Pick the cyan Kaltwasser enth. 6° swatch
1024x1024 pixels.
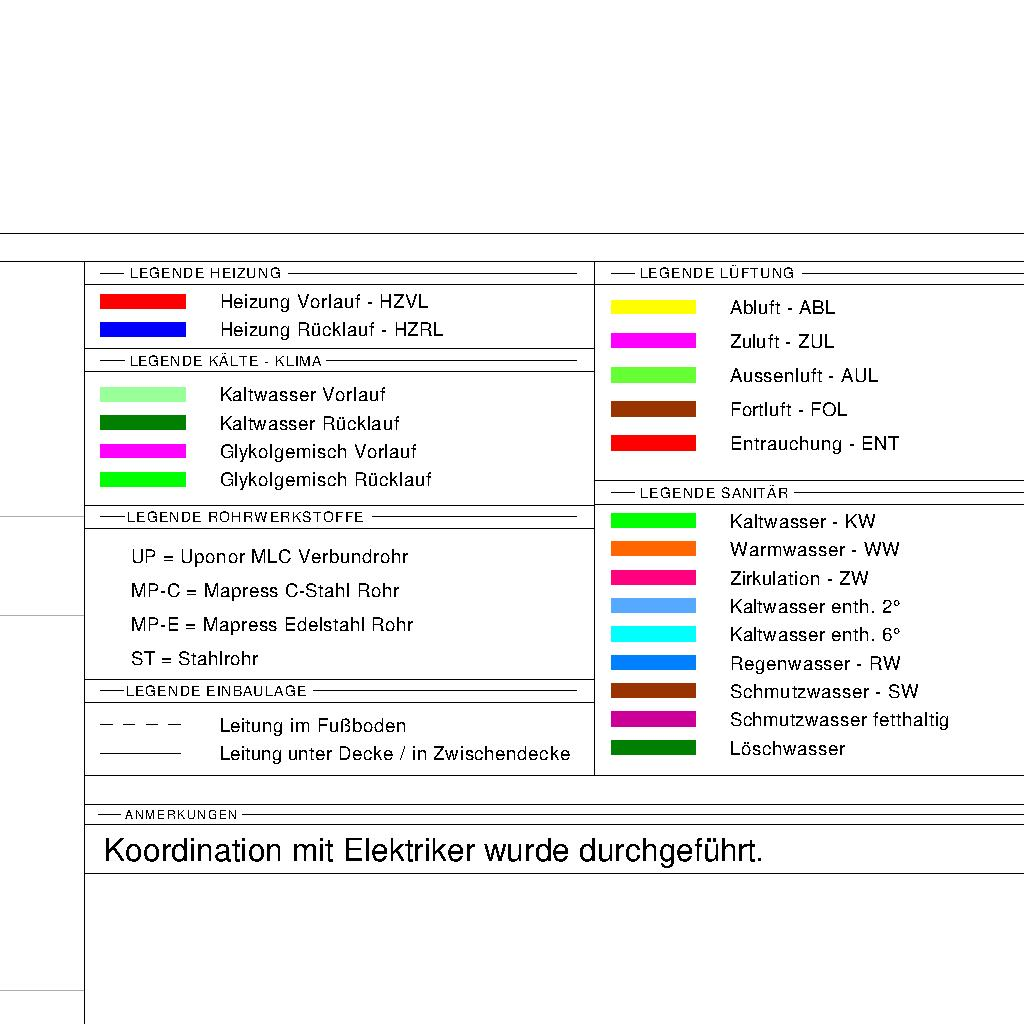[653, 634]
